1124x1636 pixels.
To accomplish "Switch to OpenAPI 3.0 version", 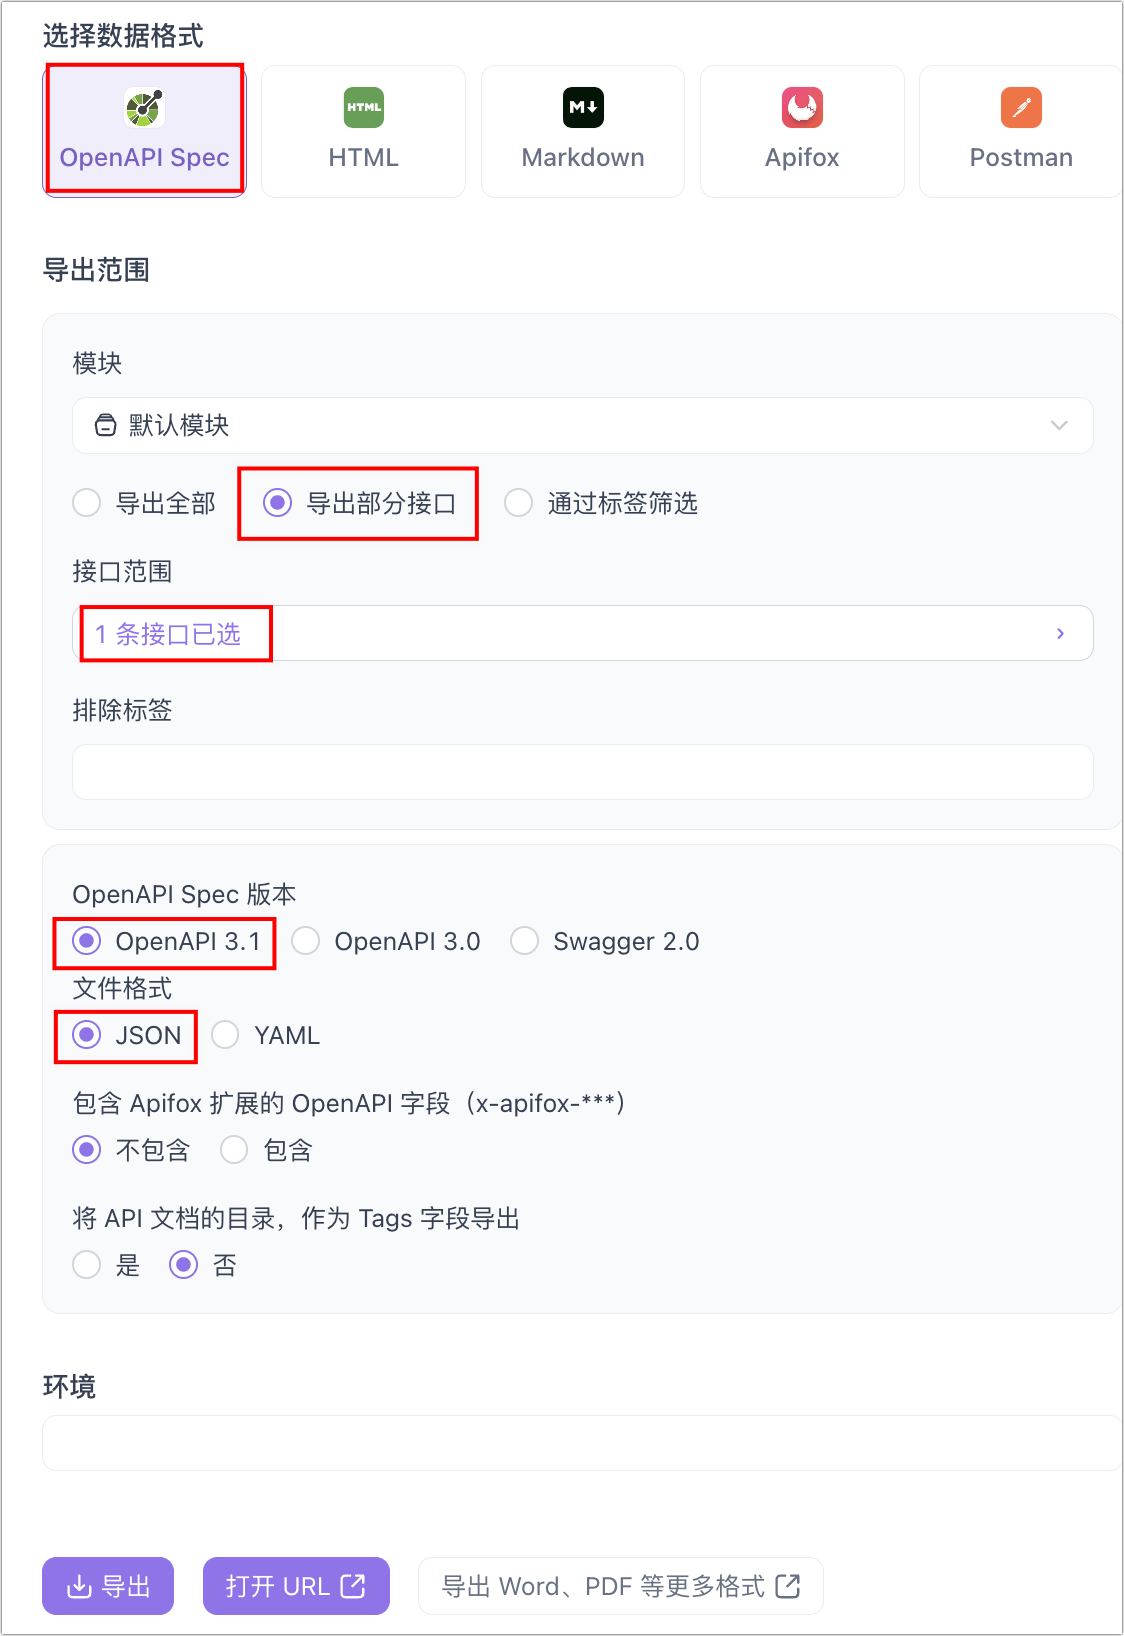I will (x=306, y=941).
